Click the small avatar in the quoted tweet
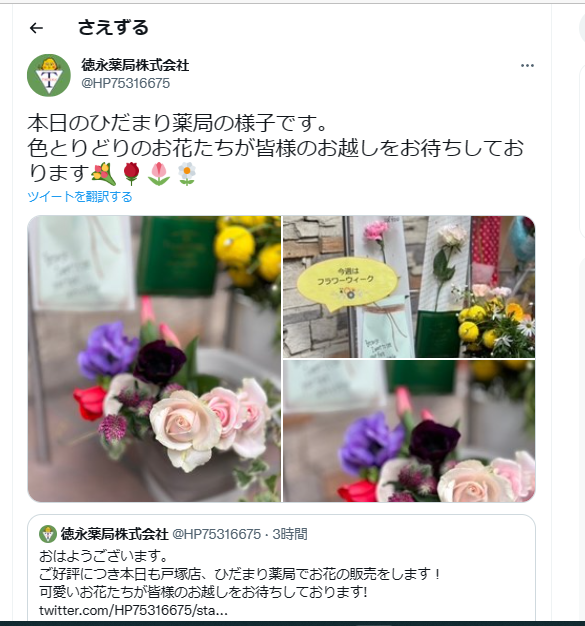585x626 pixels. pyautogui.click(x=48, y=534)
